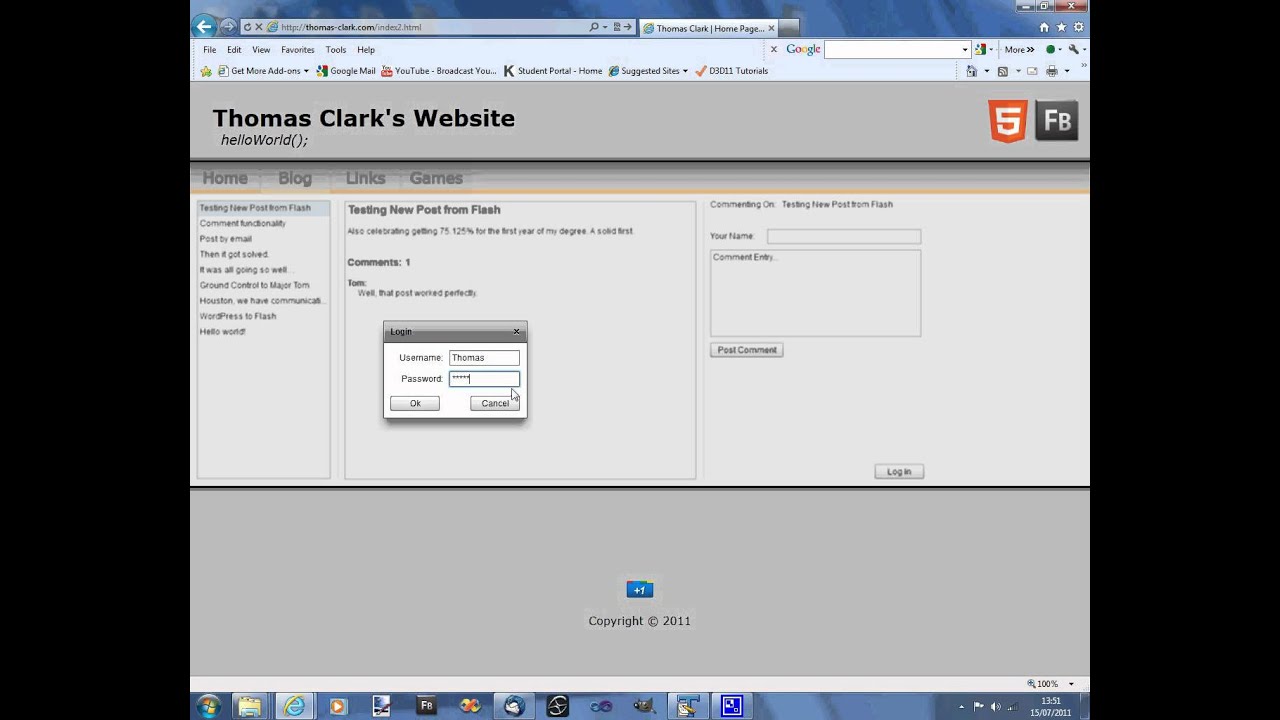Go to the Blog navigation tab
The width and height of the screenshot is (1280, 720).
click(295, 178)
